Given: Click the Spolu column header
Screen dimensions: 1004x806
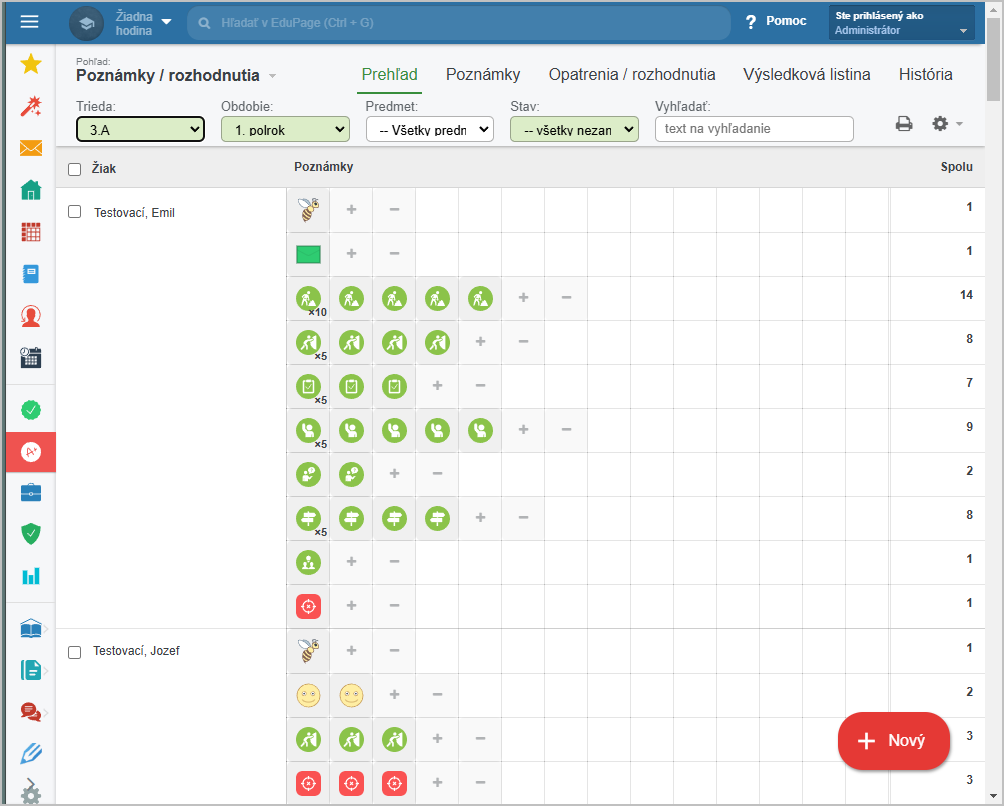Looking at the screenshot, I should pyautogui.click(x=957, y=167).
